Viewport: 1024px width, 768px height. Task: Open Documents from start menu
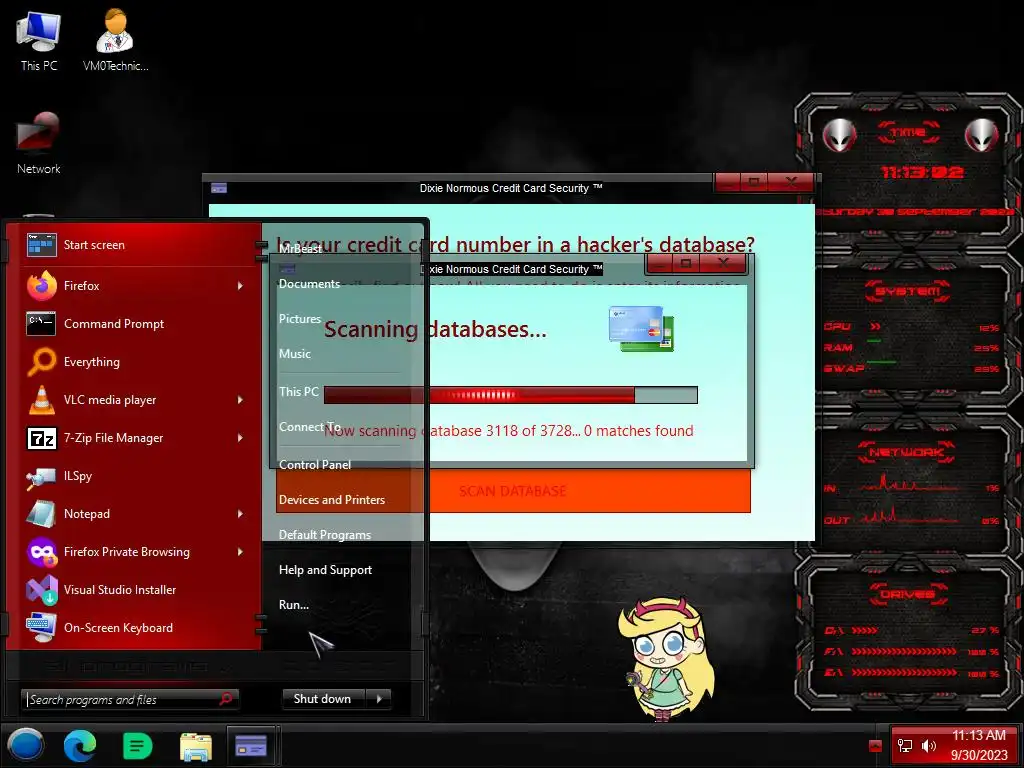[310, 284]
